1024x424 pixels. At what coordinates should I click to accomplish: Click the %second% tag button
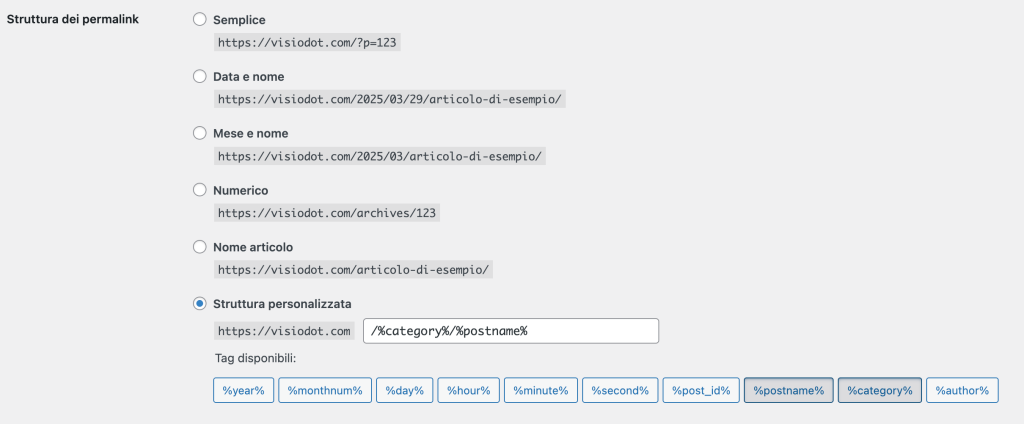619,390
